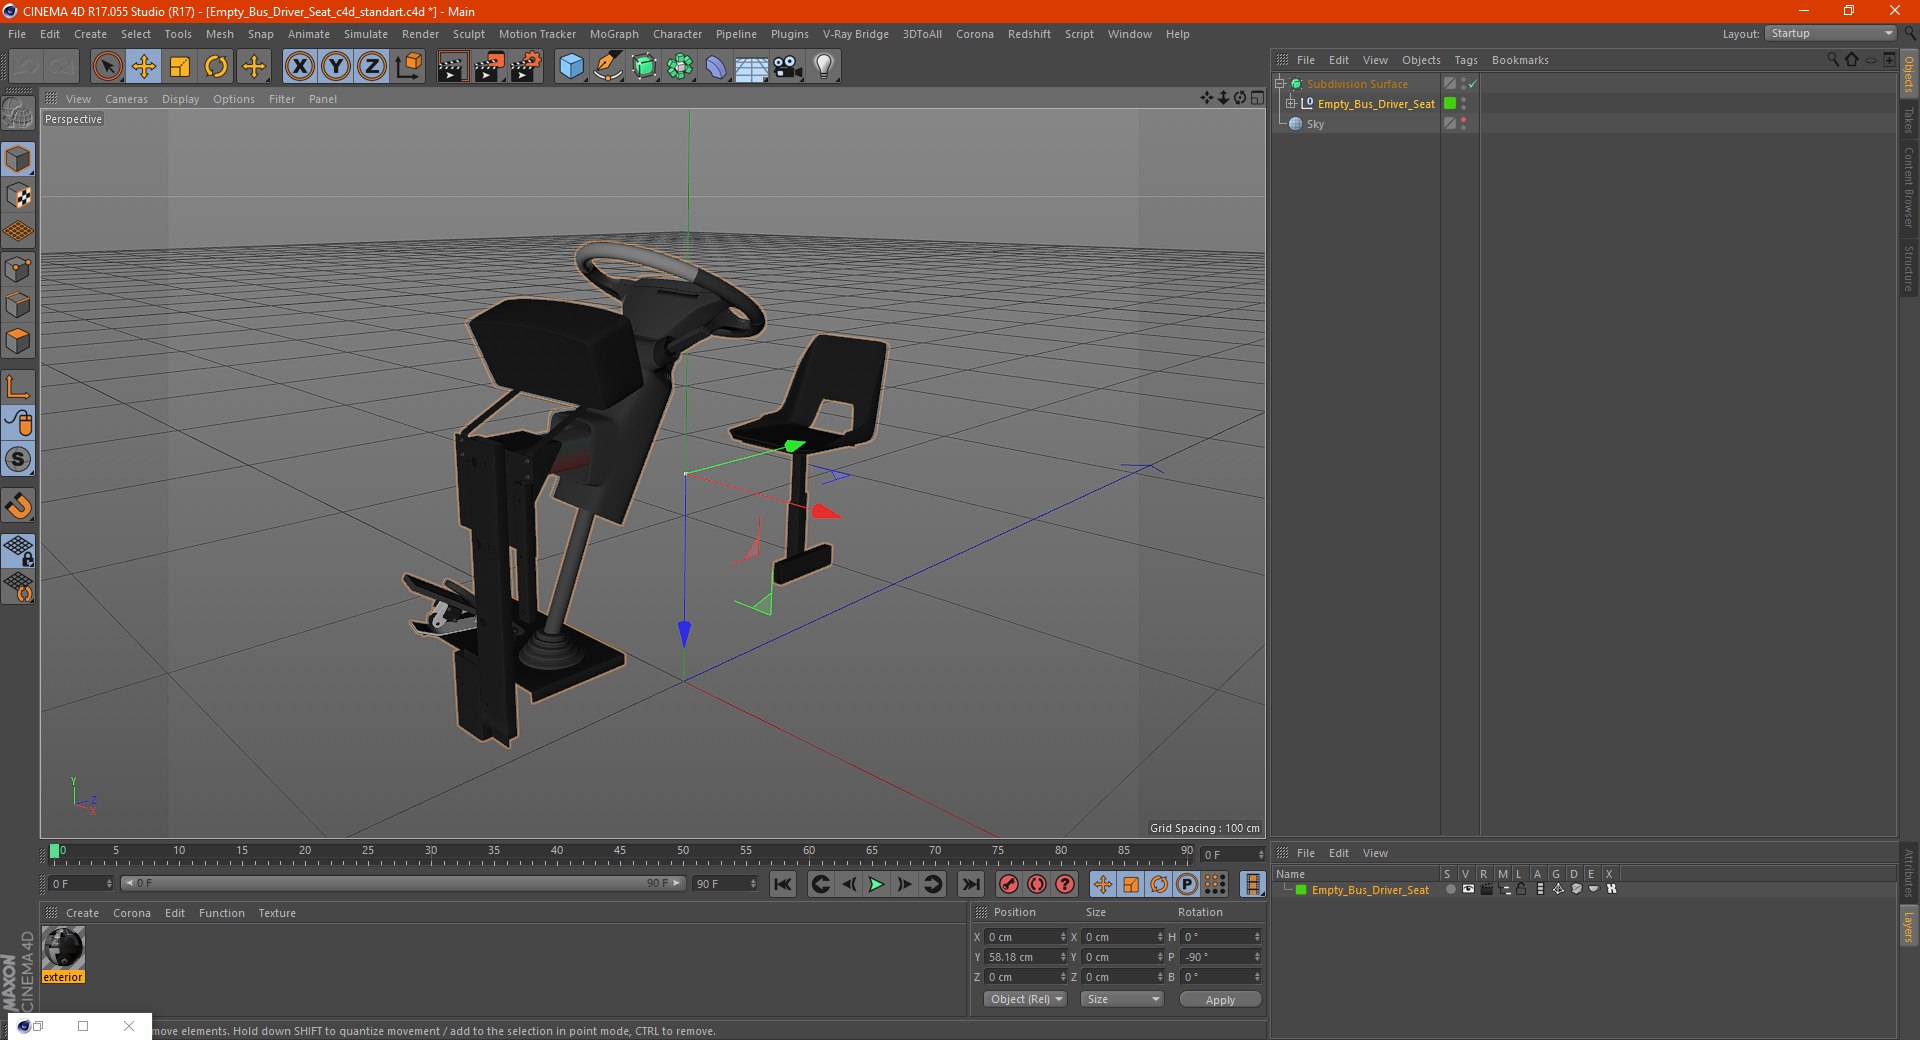Open Simulate menu
The width and height of the screenshot is (1920, 1040).
tap(365, 34)
